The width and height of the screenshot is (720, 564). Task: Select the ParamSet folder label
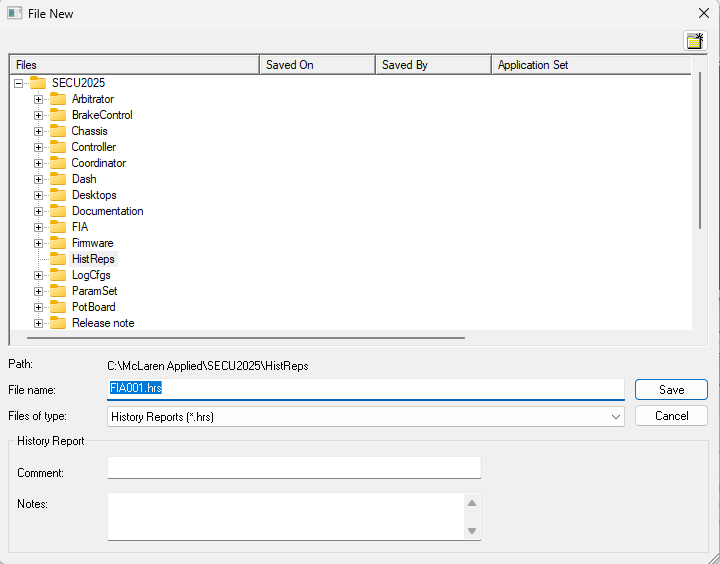point(95,291)
